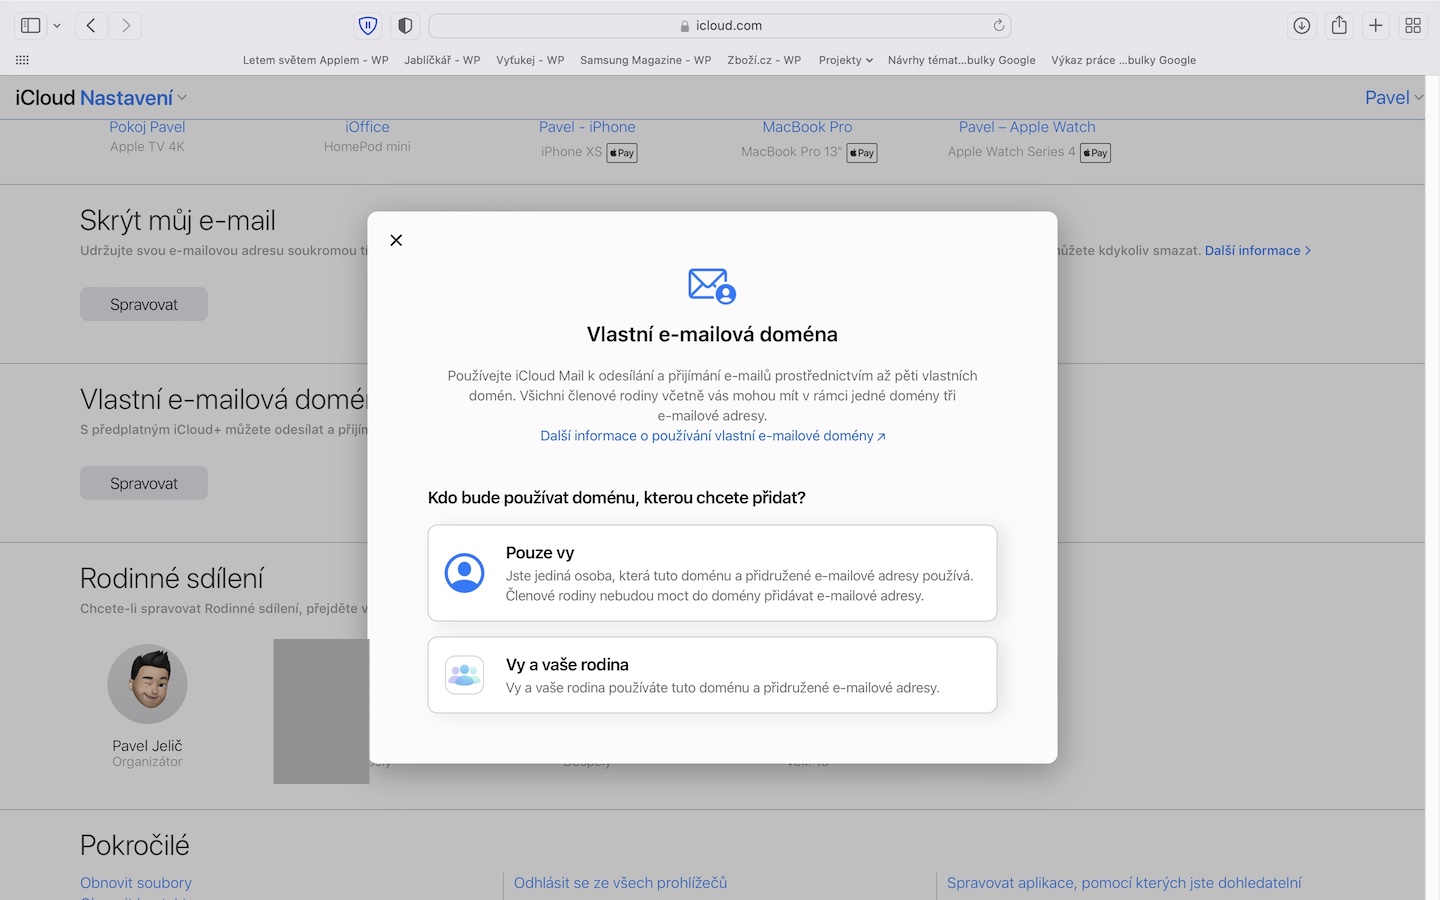Open the Share menu icon
The width and height of the screenshot is (1440, 900).
(x=1339, y=26)
